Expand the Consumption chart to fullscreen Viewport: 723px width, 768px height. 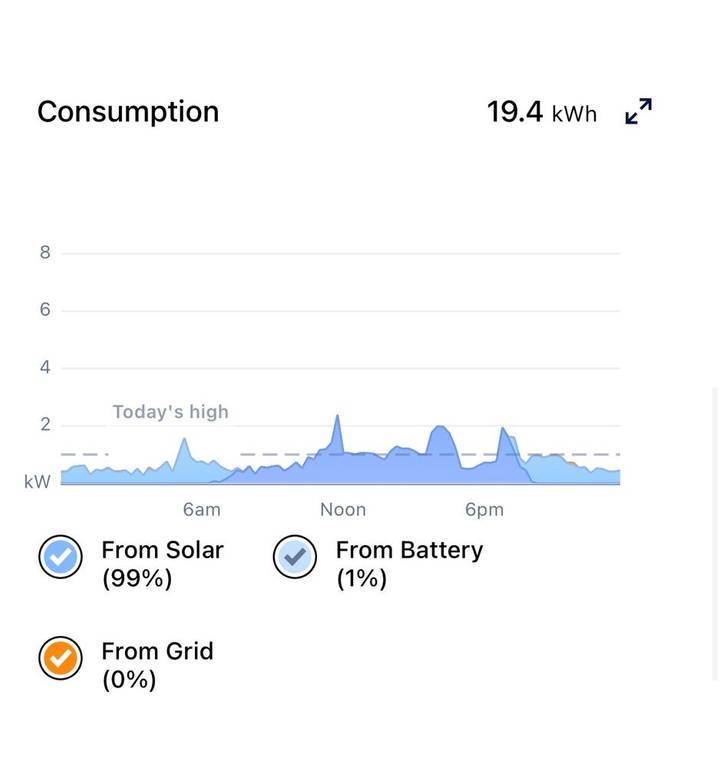638,111
